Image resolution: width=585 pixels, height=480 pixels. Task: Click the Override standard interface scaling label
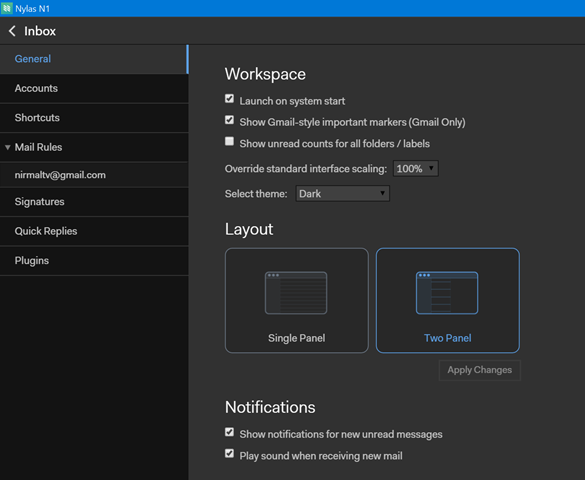click(x=306, y=169)
